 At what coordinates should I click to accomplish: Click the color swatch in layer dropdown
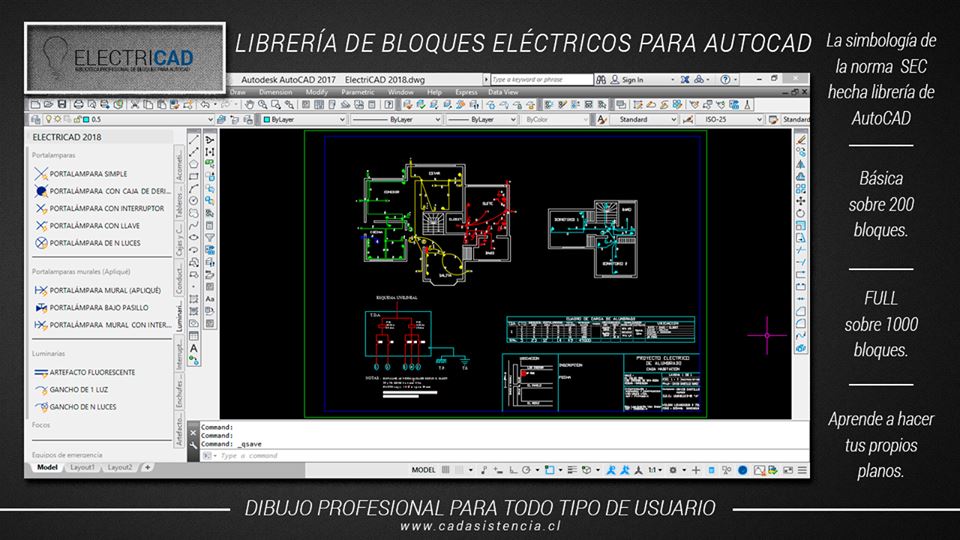tap(86, 119)
